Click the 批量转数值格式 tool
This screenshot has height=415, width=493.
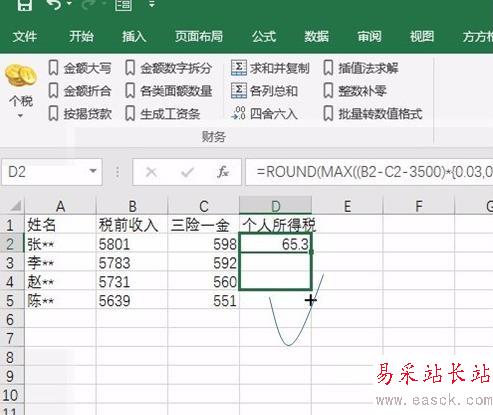(373, 114)
